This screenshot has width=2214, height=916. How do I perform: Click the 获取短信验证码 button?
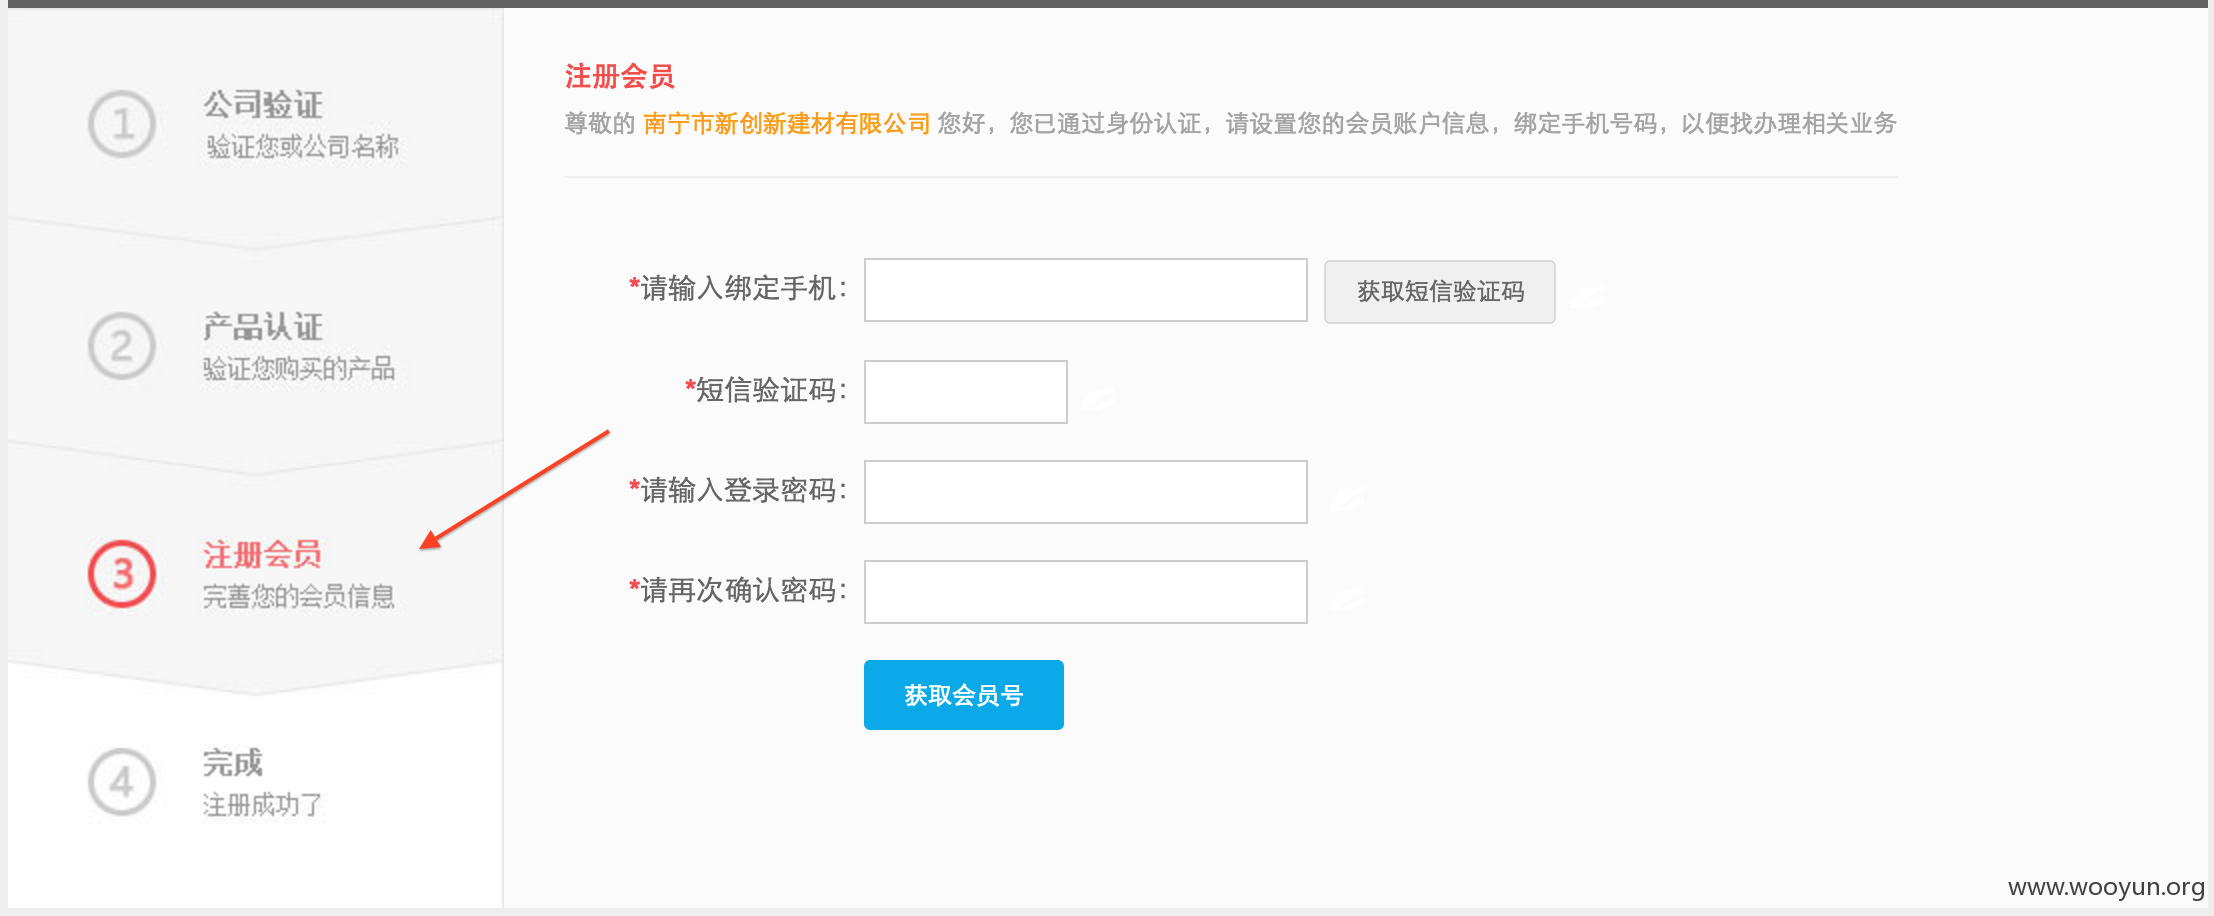click(1440, 292)
